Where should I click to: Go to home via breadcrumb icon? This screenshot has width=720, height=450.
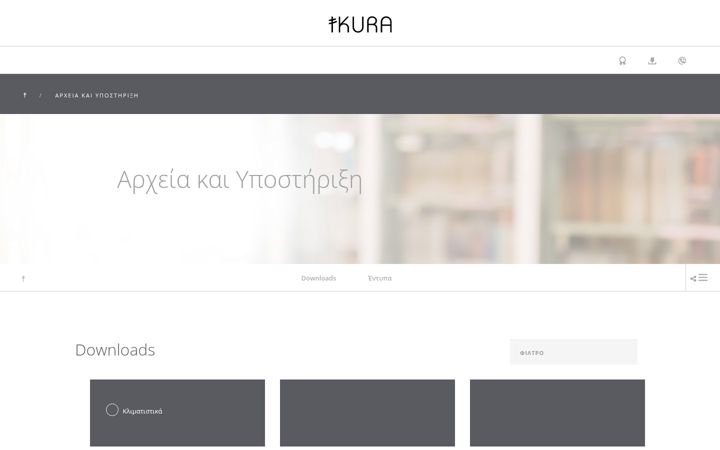pyautogui.click(x=25, y=95)
